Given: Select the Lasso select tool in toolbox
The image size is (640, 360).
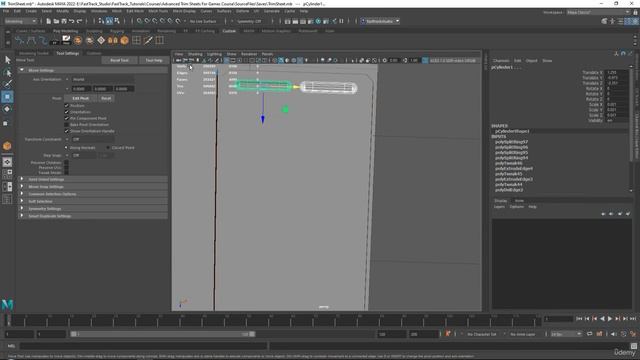Looking at the screenshot, I should pos(7,73).
